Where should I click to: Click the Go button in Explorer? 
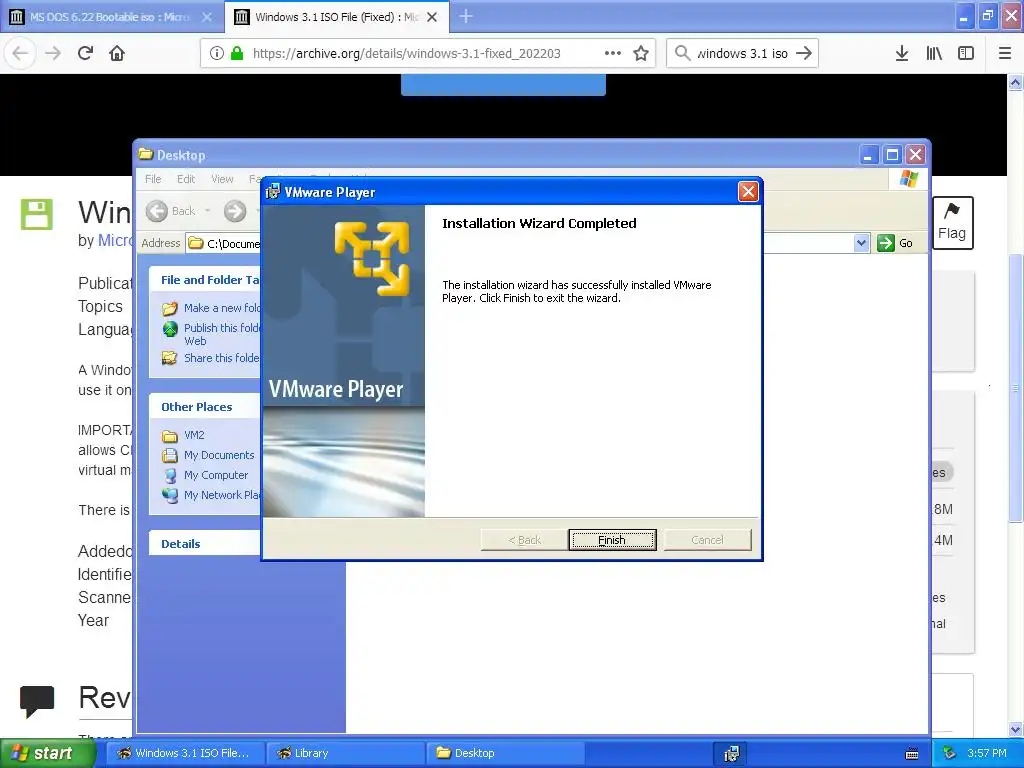tap(895, 243)
